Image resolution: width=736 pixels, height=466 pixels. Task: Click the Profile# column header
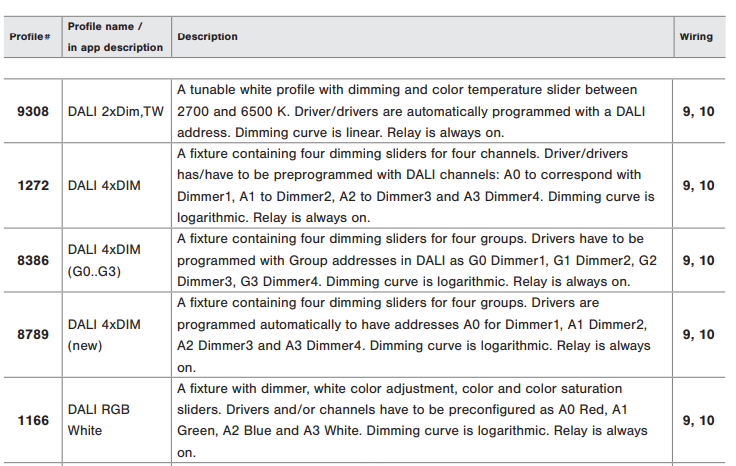pyautogui.click(x=30, y=37)
